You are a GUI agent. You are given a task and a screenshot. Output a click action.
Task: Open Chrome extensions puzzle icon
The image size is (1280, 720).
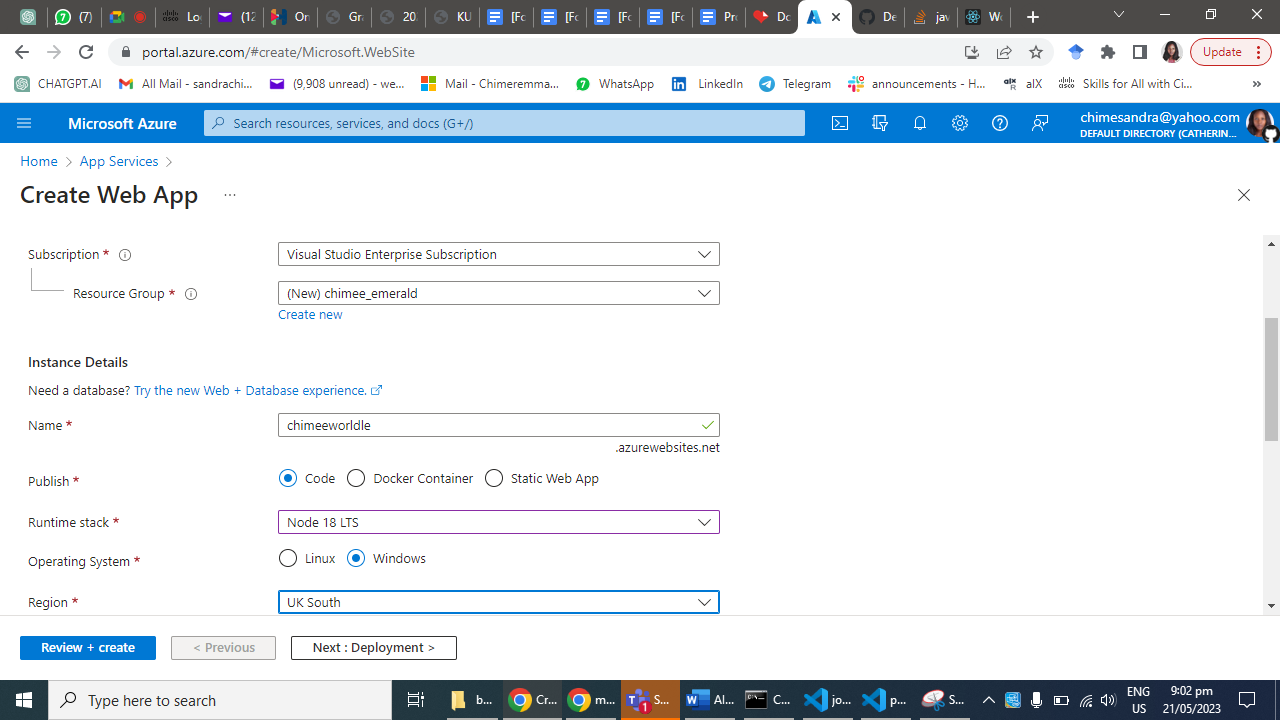pyautogui.click(x=1108, y=52)
